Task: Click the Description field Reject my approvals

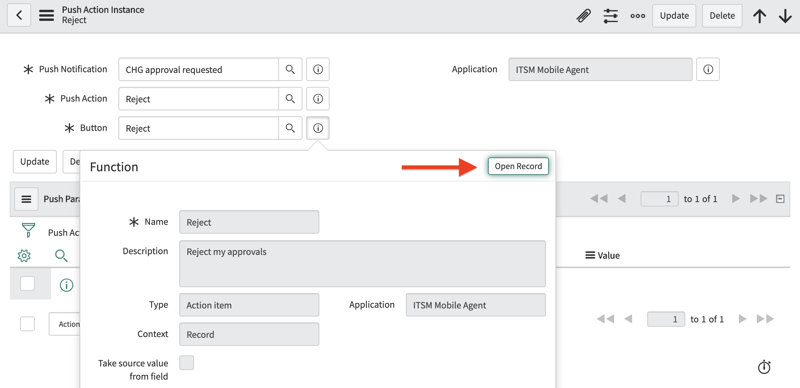Action: click(362, 264)
